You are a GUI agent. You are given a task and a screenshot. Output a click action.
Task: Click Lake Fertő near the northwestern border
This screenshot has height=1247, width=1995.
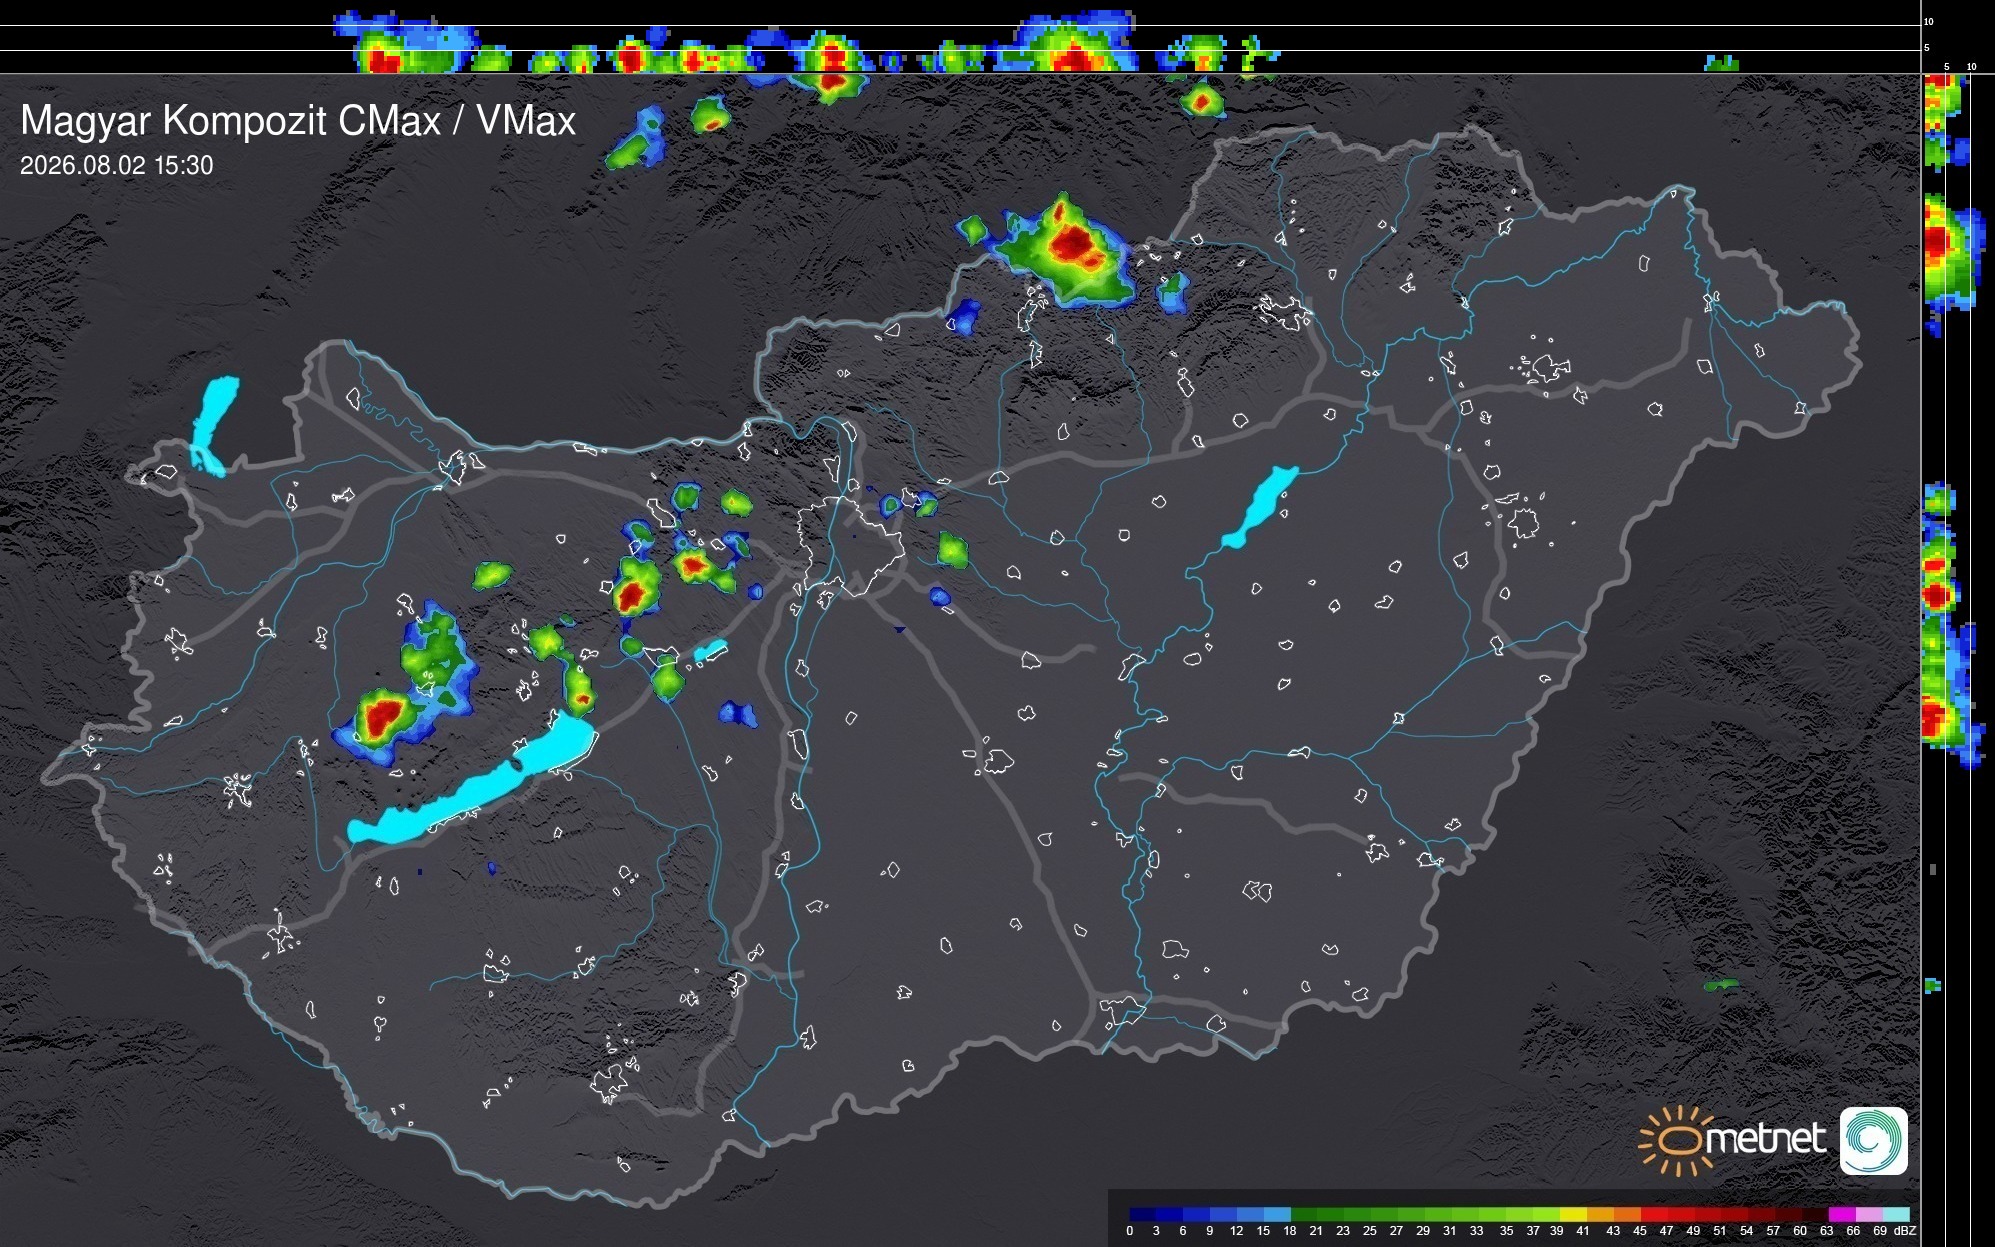point(212,425)
